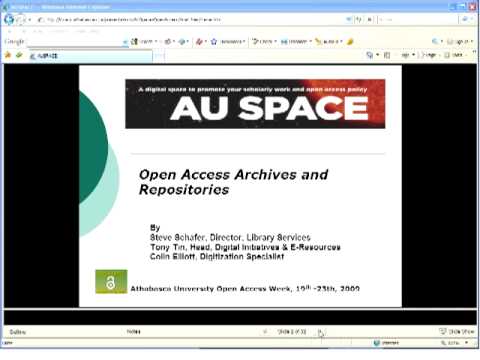Image resolution: width=480 pixels, height=360 pixels.
Task: Open a new tab with the blank tab button
Action: (x=159, y=56)
